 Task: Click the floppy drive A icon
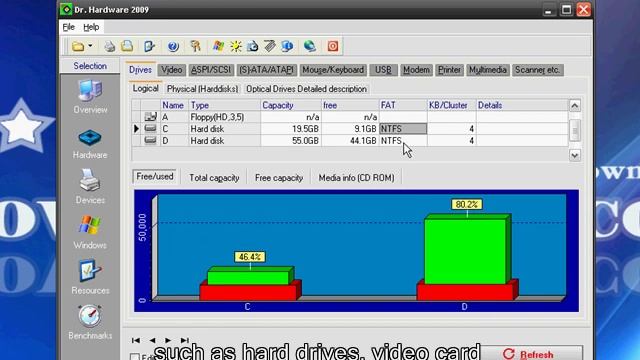151,117
